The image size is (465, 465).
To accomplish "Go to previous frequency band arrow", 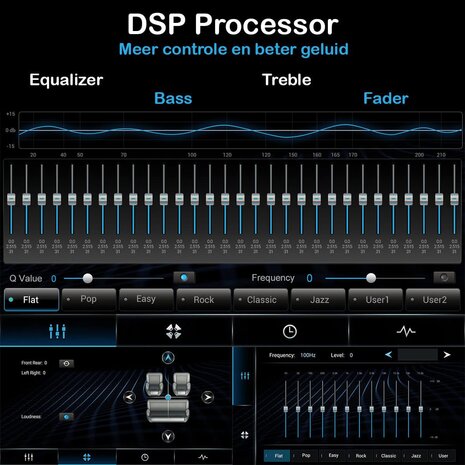I will point(388,355).
